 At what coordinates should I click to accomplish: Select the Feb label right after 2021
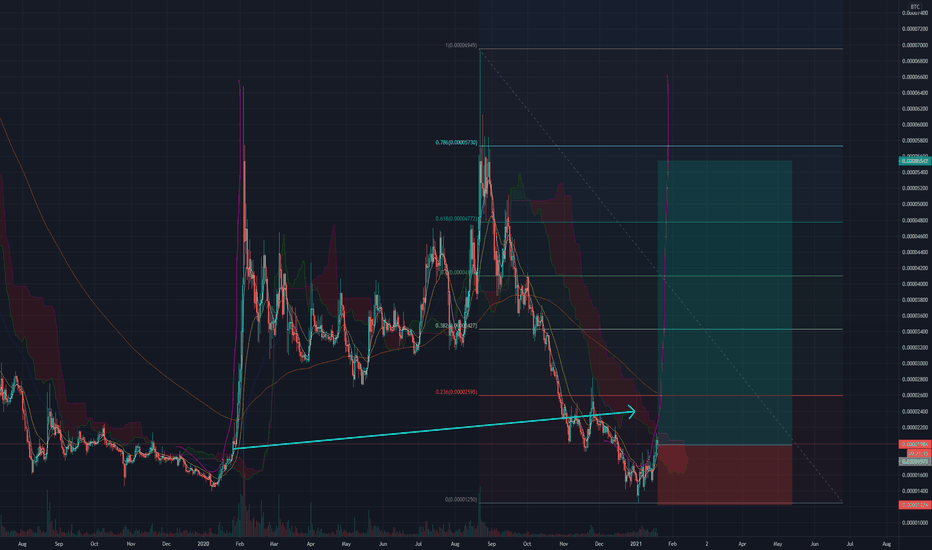pyautogui.click(x=672, y=544)
